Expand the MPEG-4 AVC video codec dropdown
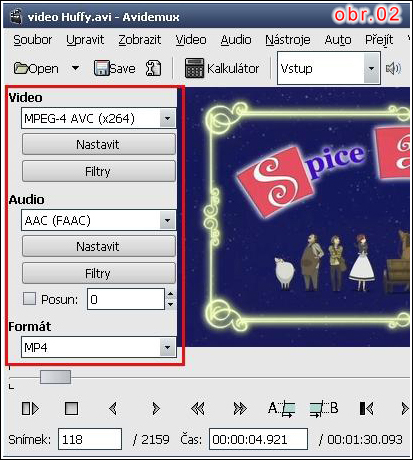 tap(167, 118)
